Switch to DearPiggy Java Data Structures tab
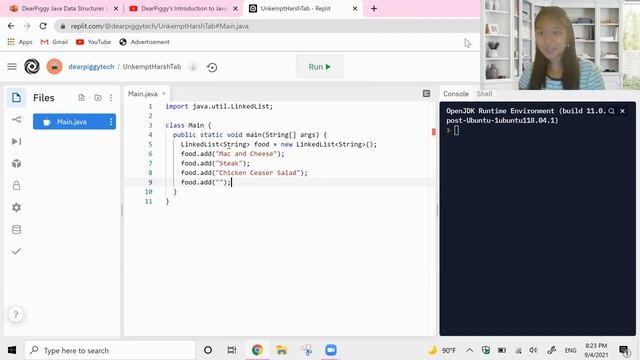 coord(63,9)
